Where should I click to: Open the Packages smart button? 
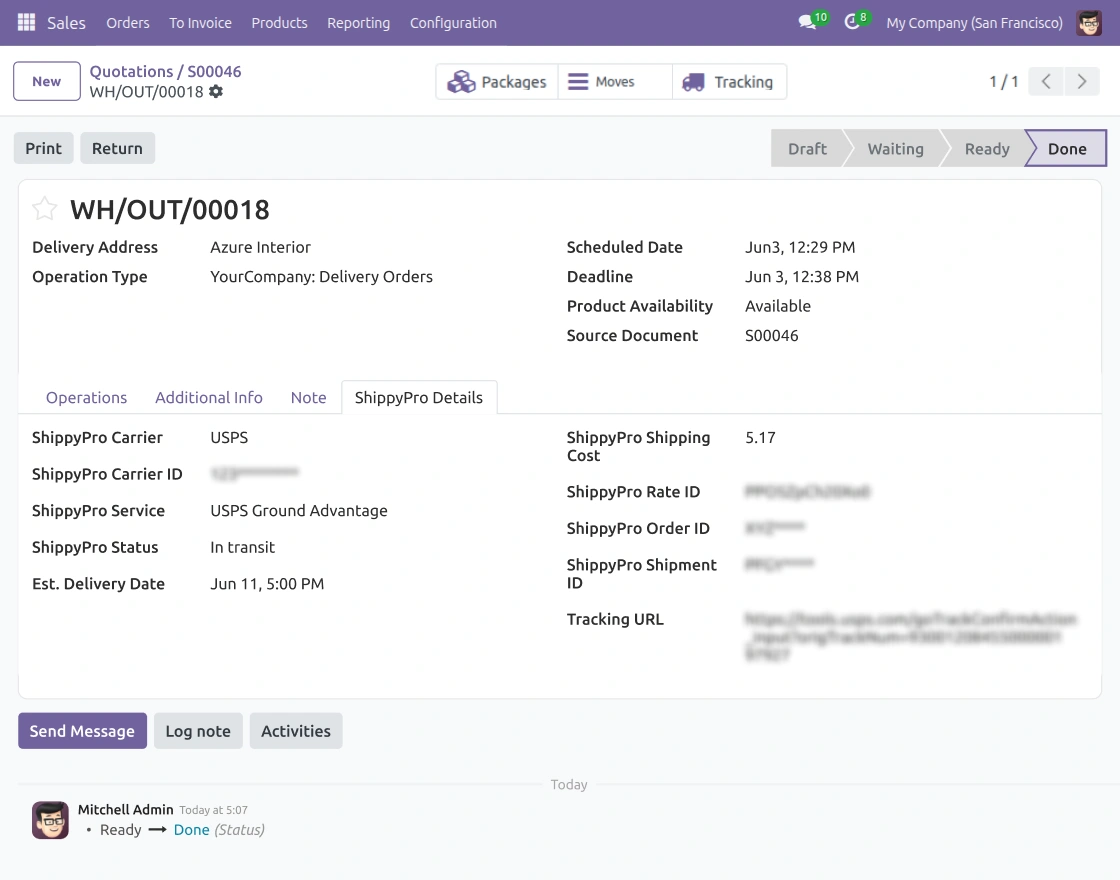click(x=496, y=81)
